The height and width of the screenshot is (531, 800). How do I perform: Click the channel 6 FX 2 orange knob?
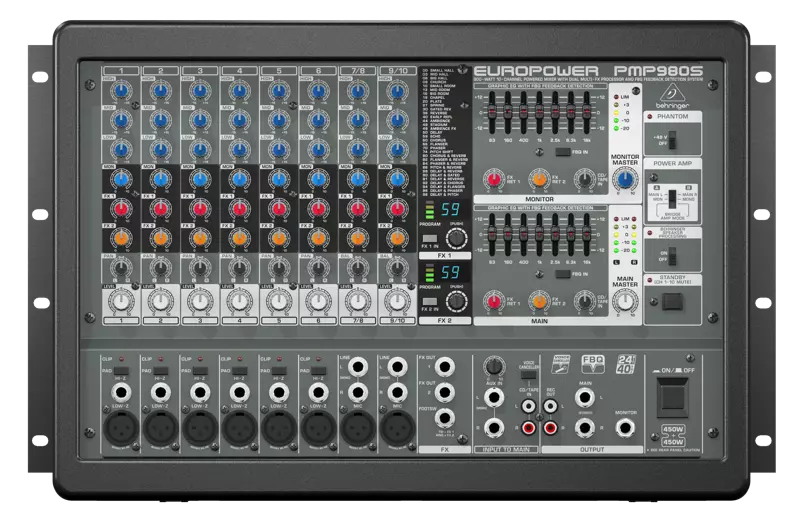(318, 238)
